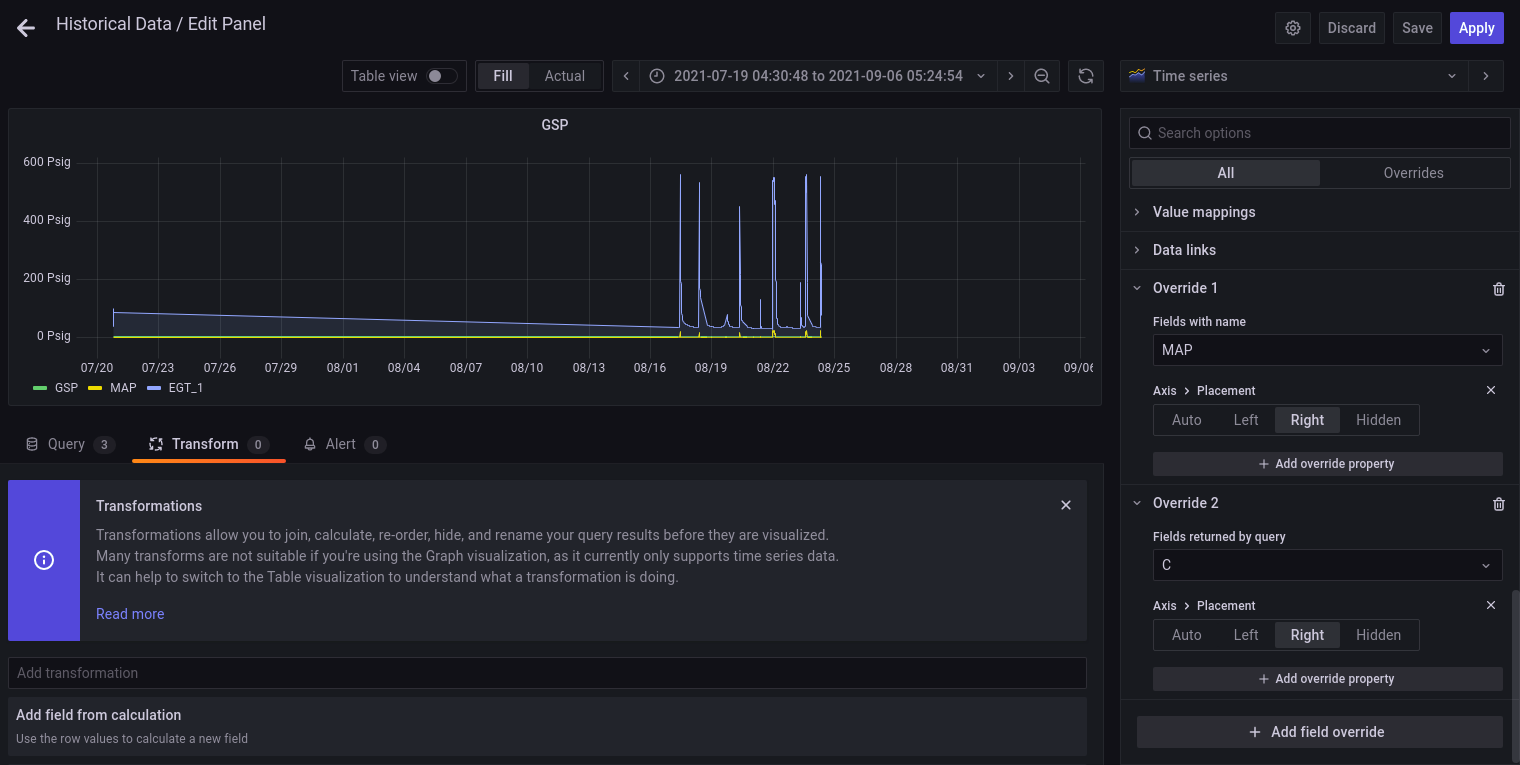Close the Transformations info box
This screenshot has width=1520, height=765.
coord(1066,505)
